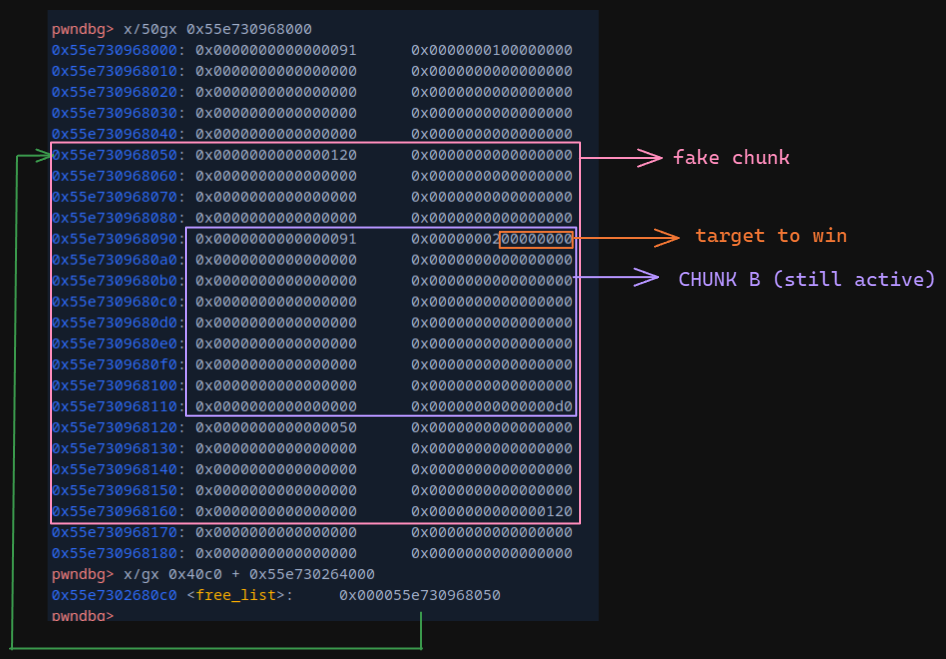Click address 0x55e7302680c0 in the output
This screenshot has width=946, height=659.
[x=115, y=595]
